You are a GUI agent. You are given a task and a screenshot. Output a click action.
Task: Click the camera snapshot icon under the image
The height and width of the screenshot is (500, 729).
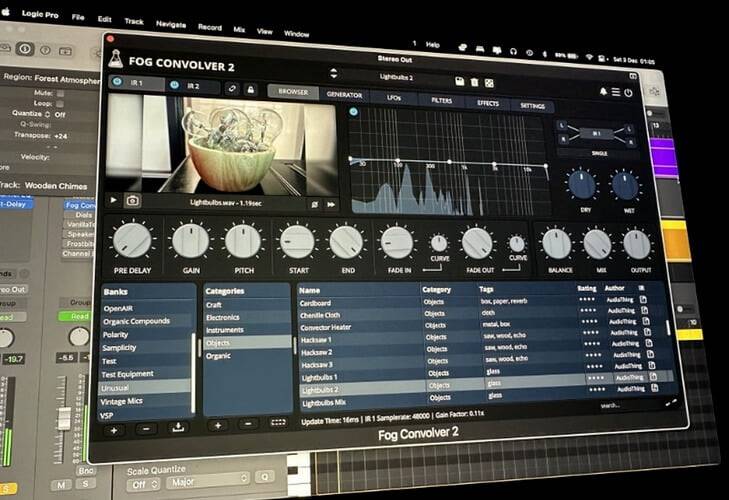[133, 201]
